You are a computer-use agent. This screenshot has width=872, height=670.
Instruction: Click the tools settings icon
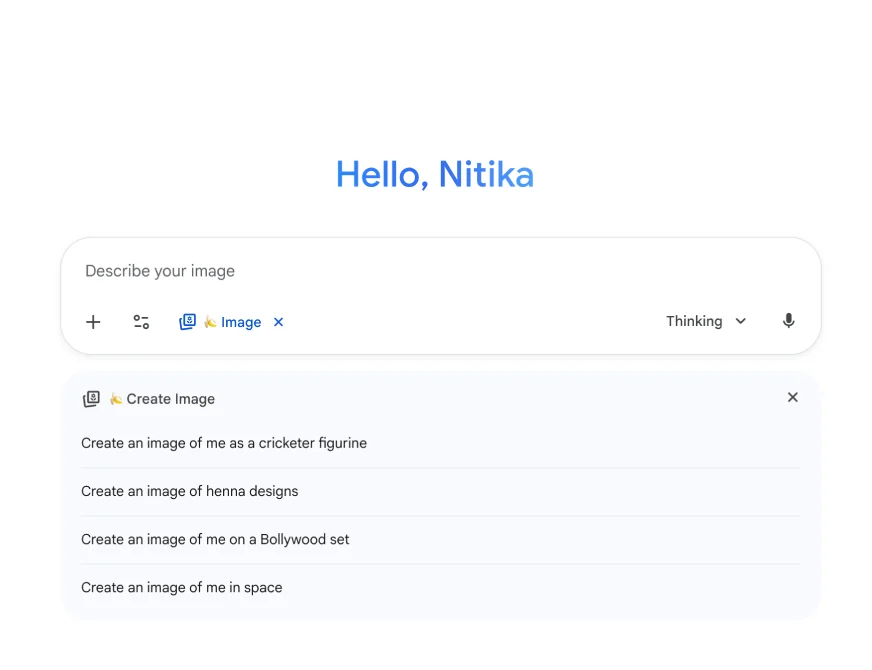141,322
